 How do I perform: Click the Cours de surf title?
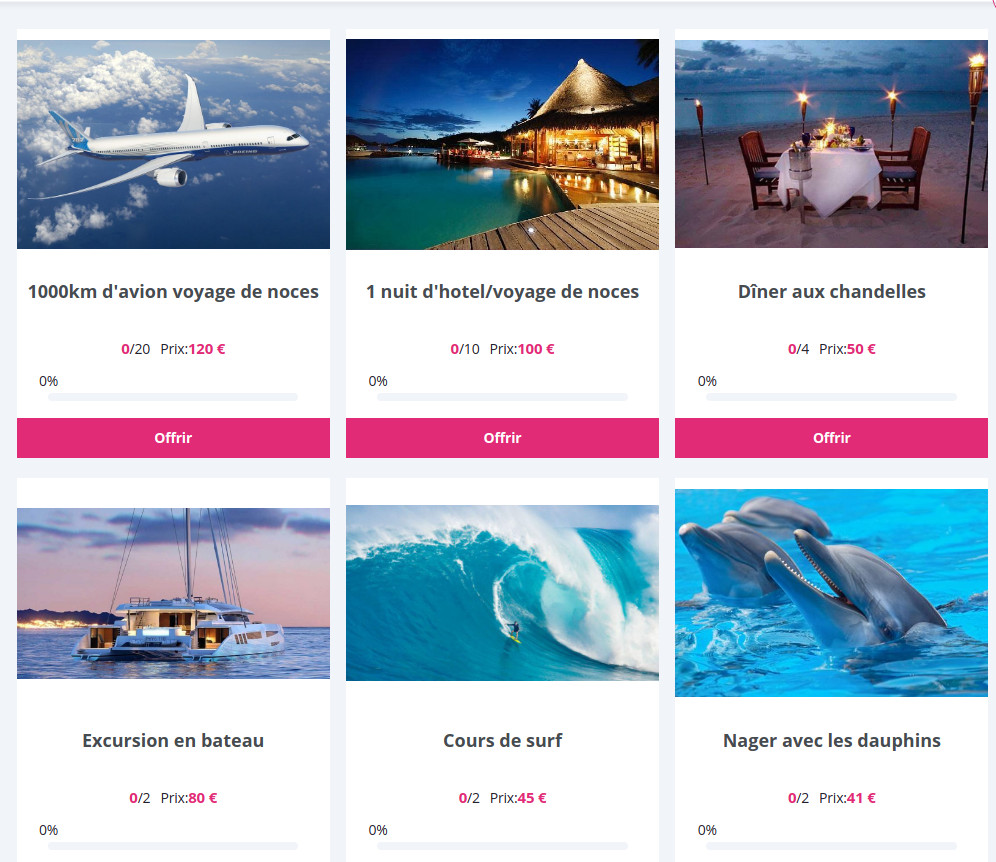click(x=502, y=741)
